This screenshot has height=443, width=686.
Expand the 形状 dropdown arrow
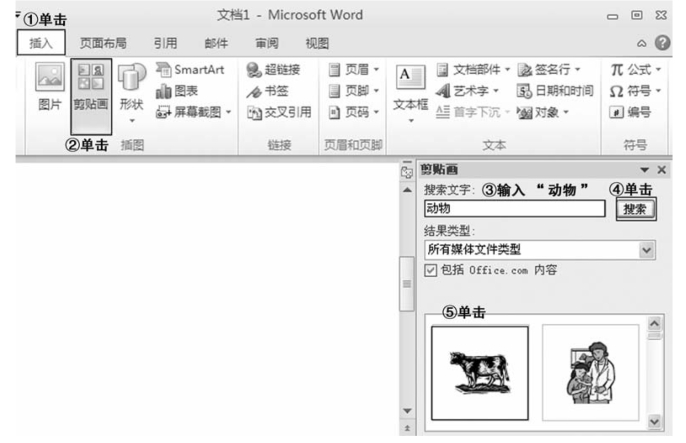[x=132, y=120]
